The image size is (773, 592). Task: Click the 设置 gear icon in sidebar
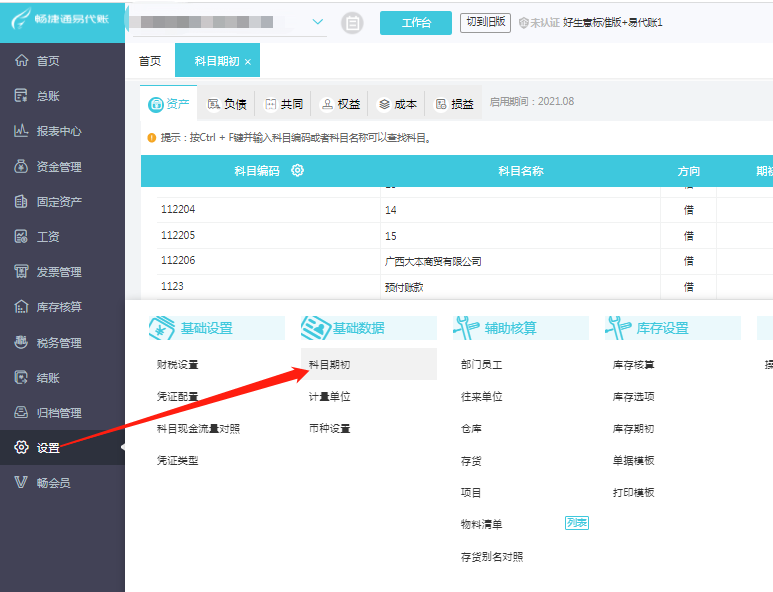pyautogui.click(x=21, y=447)
